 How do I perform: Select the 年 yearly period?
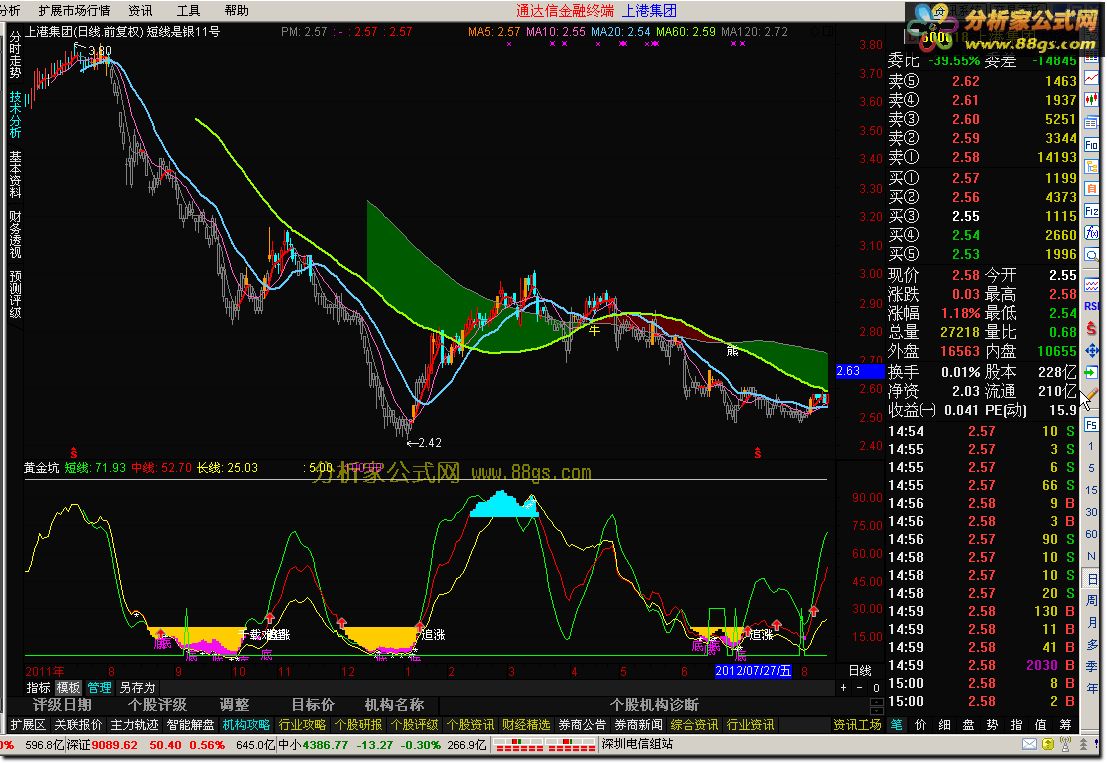pyautogui.click(x=1091, y=688)
